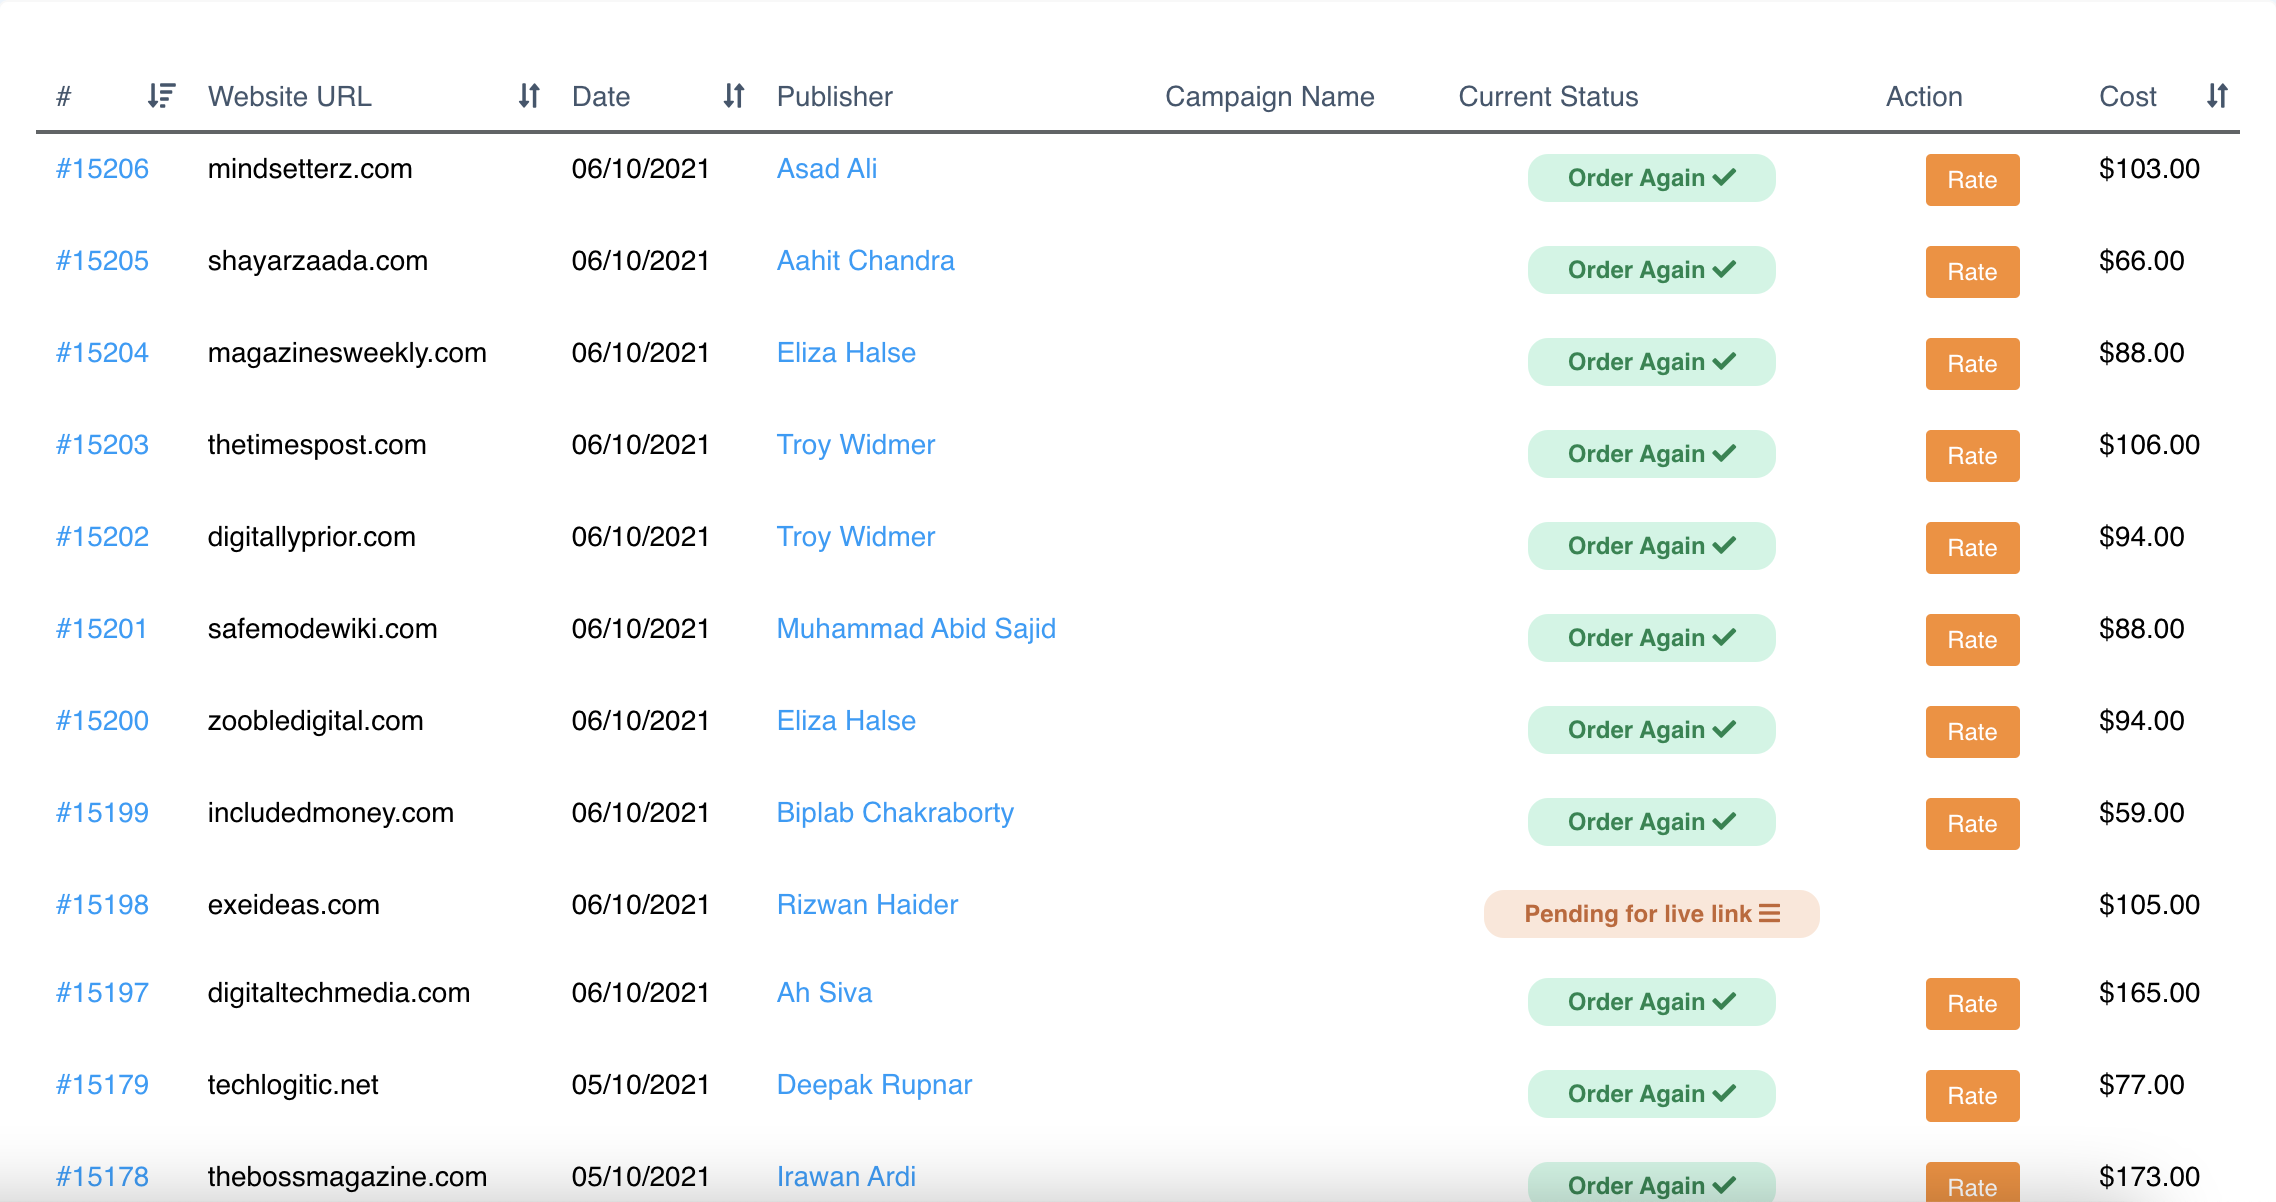Click Order Again for shayarzaada.com
Viewport: 2276px width, 1202px height.
[x=1651, y=270]
